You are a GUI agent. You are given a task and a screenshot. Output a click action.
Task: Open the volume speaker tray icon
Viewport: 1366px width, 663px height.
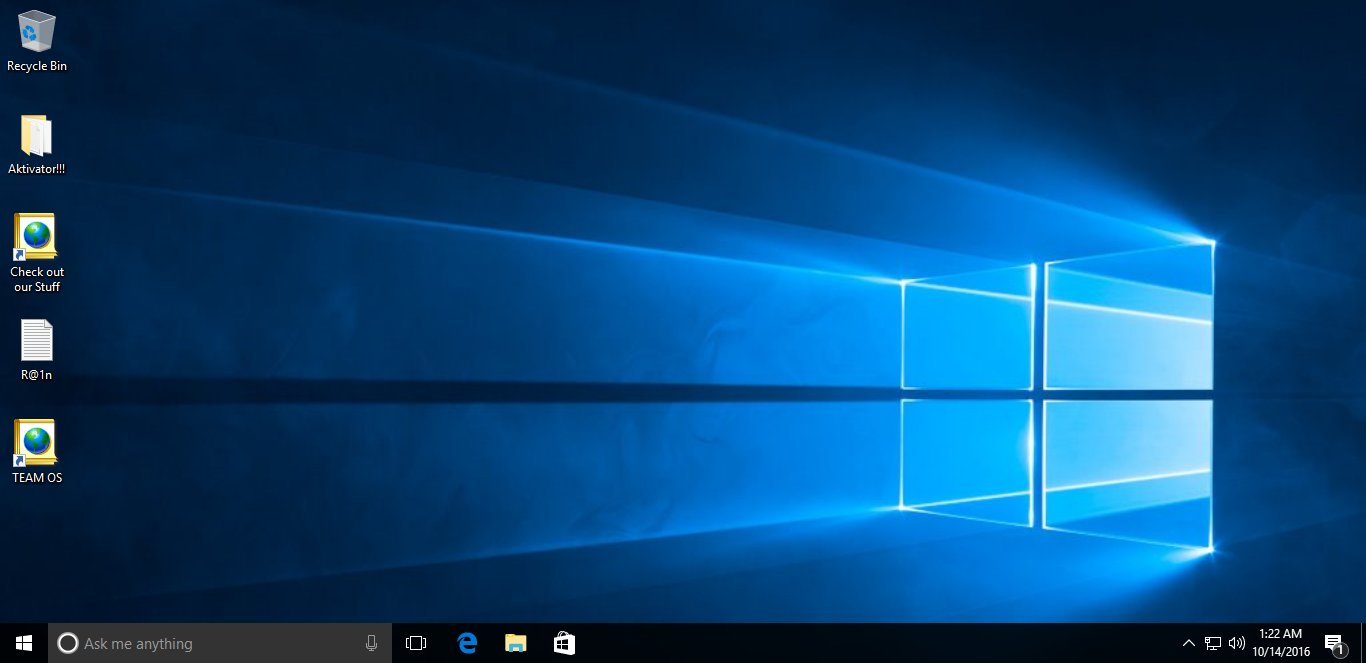point(1237,643)
